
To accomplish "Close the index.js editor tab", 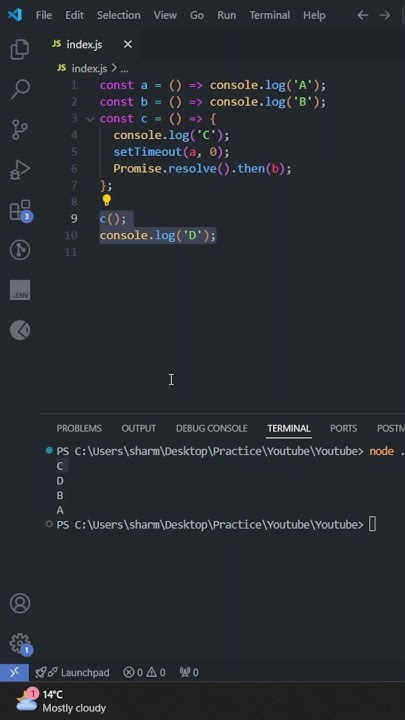I will click(128, 44).
